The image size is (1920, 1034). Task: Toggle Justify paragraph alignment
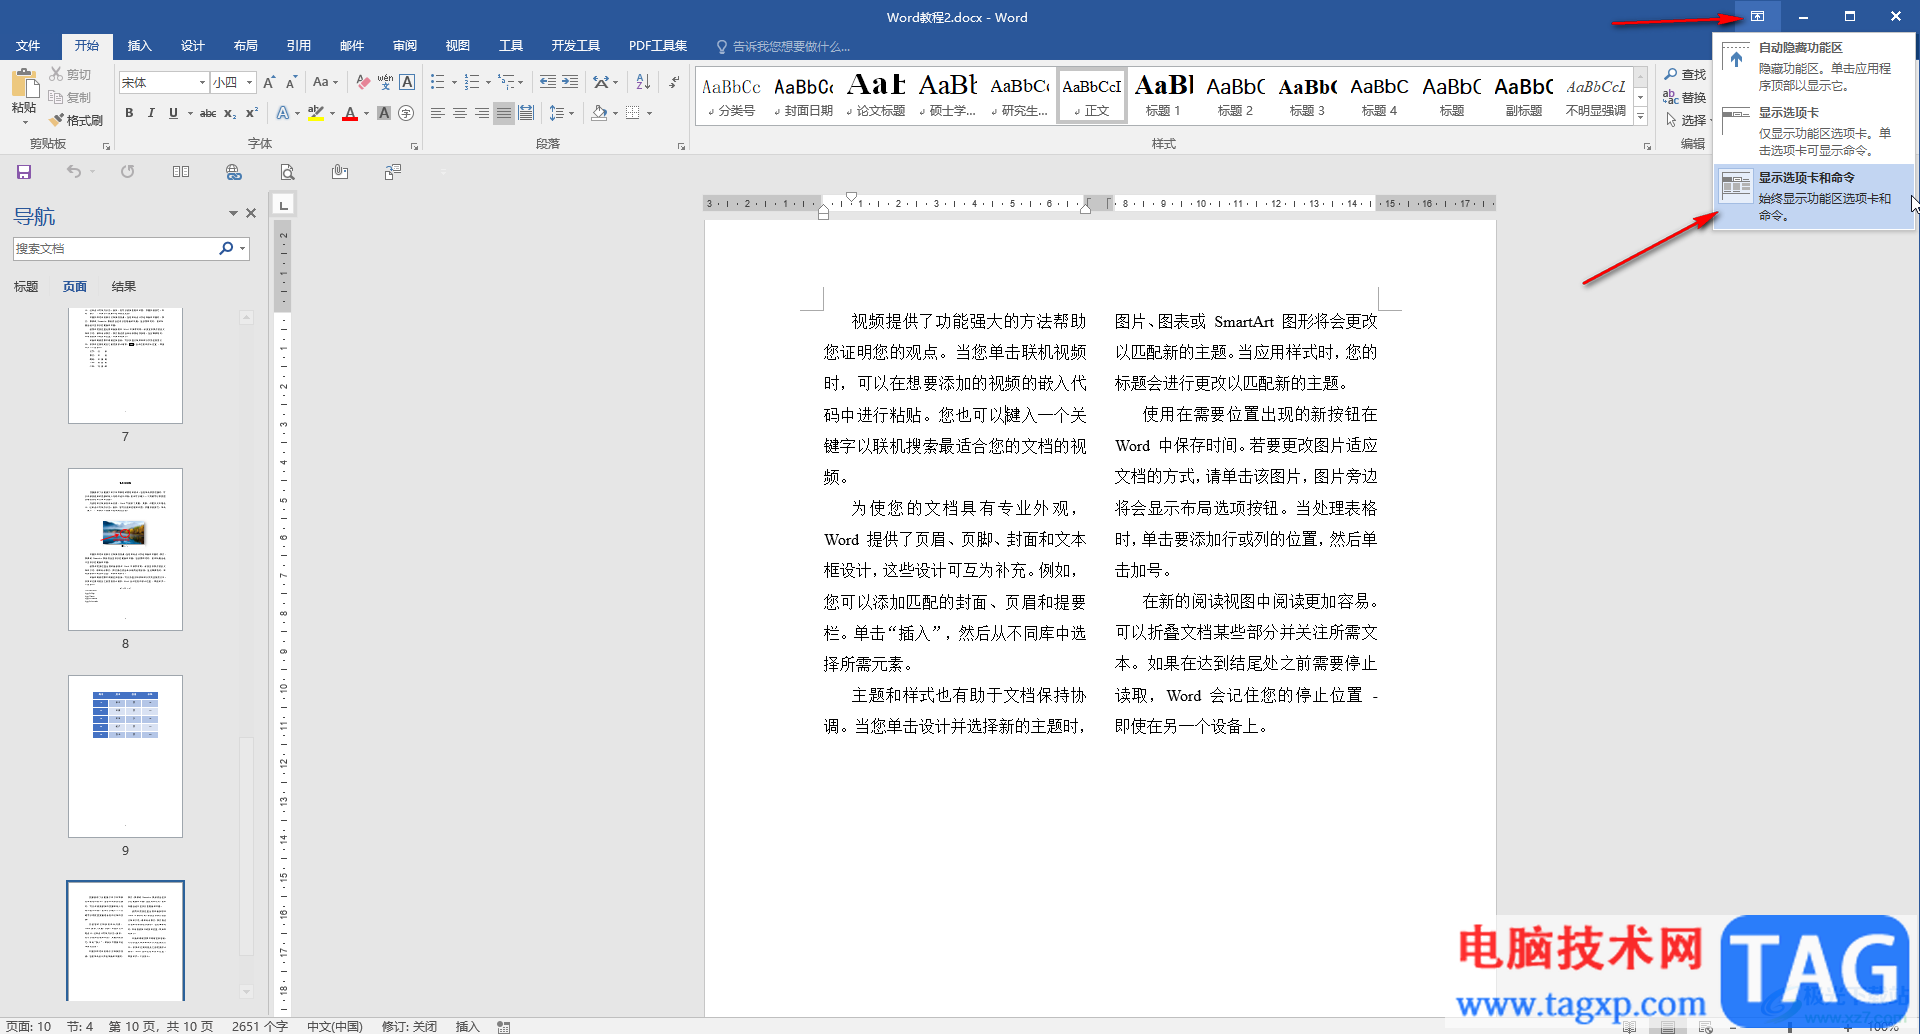tap(504, 113)
